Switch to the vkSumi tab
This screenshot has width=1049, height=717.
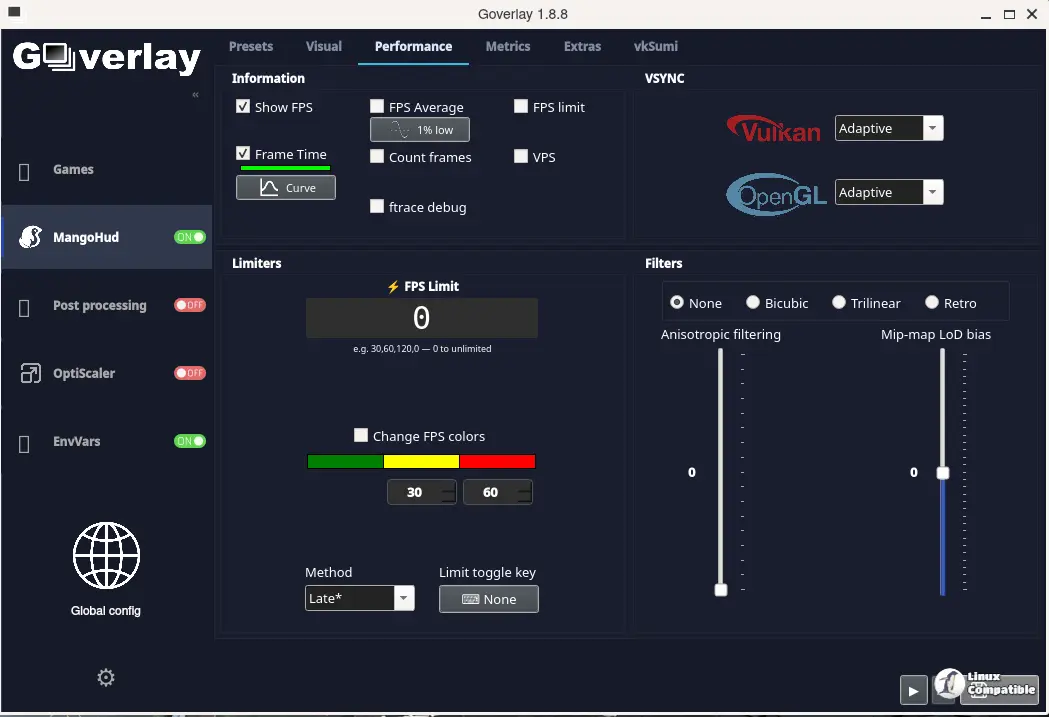pyautogui.click(x=656, y=46)
